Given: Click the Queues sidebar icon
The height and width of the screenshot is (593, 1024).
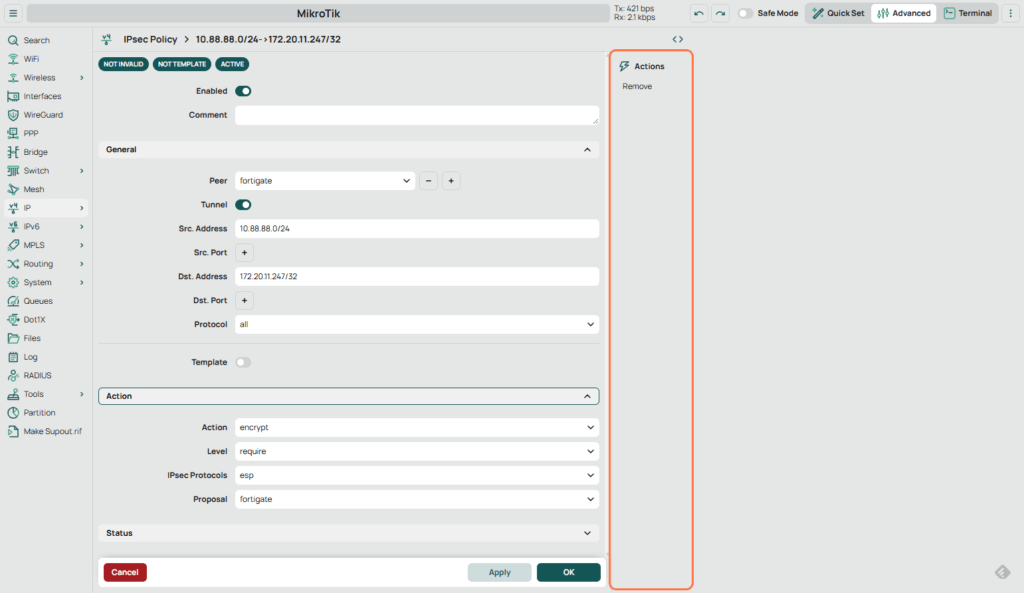Looking at the screenshot, I should click(x=13, y=301).
